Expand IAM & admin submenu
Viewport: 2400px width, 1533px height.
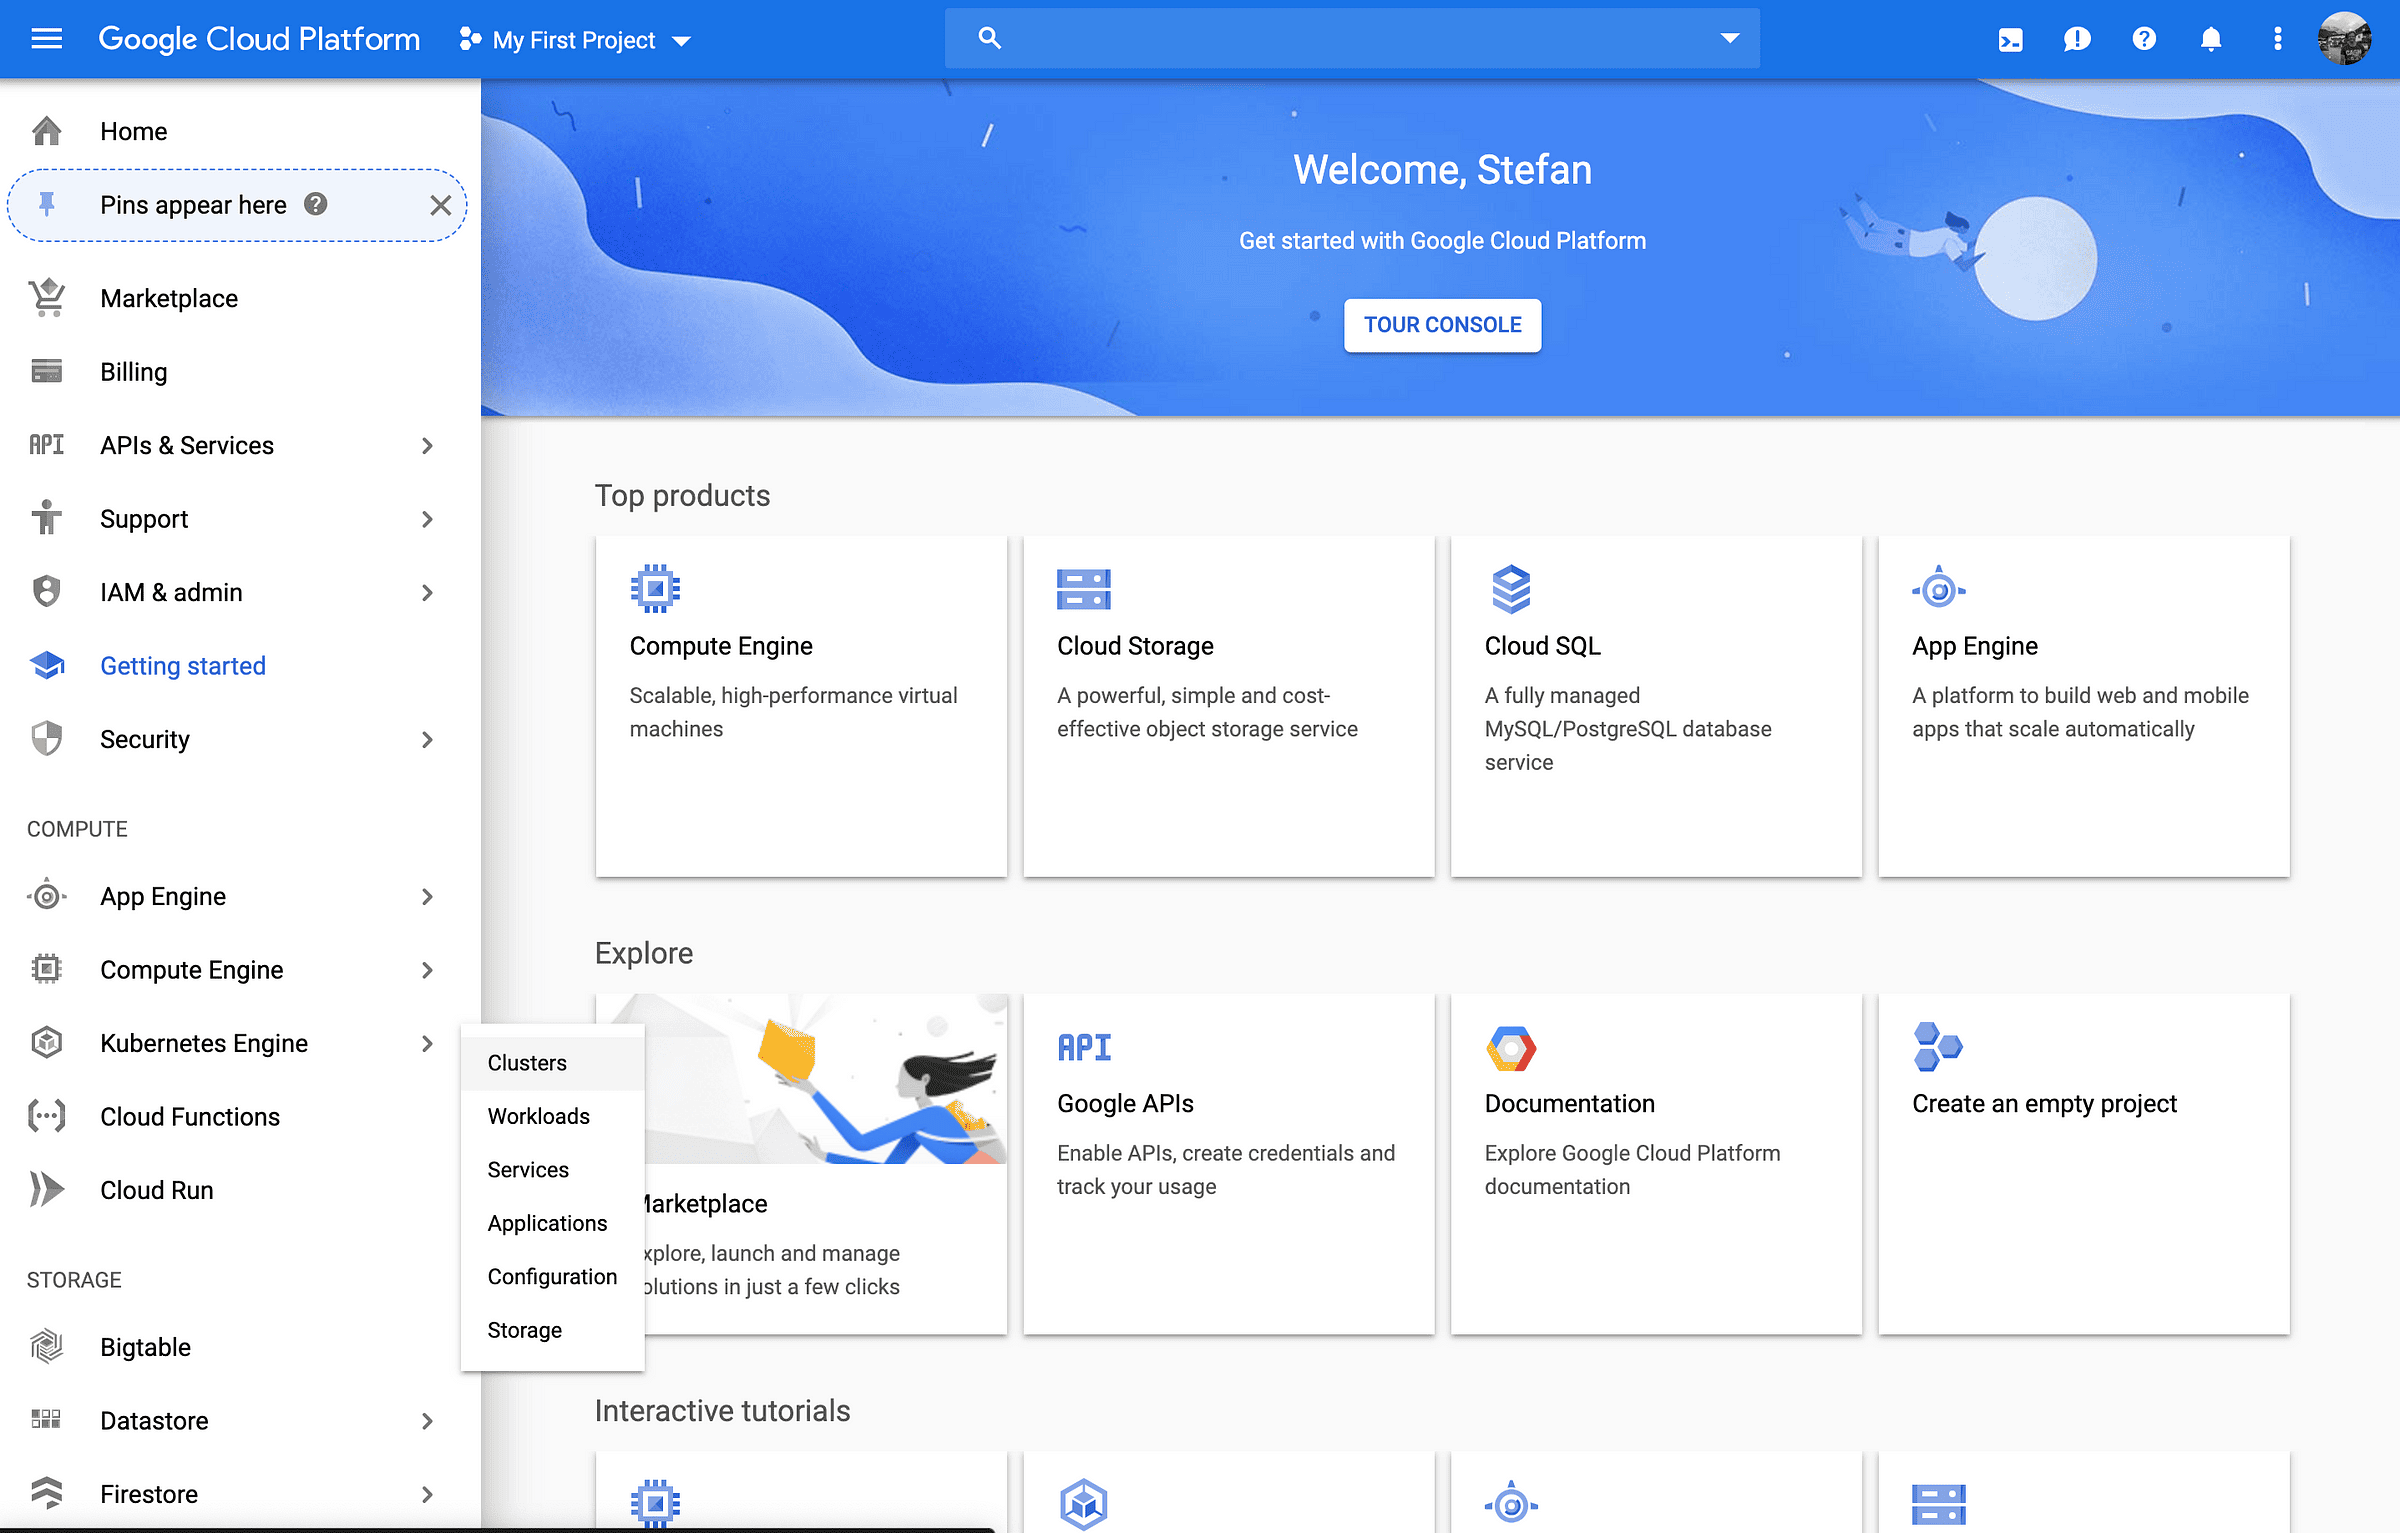(x=427, y=592)
